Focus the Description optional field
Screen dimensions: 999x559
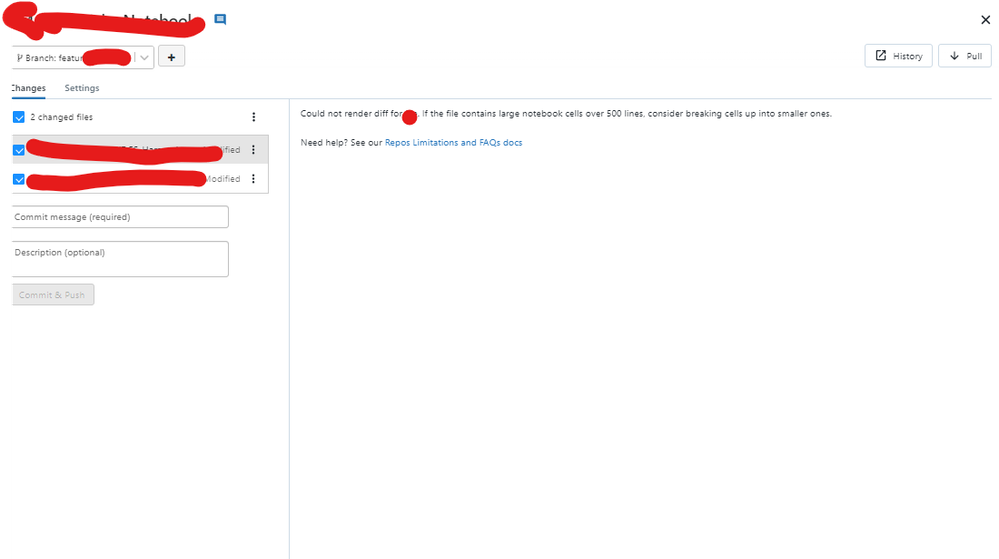120,259
